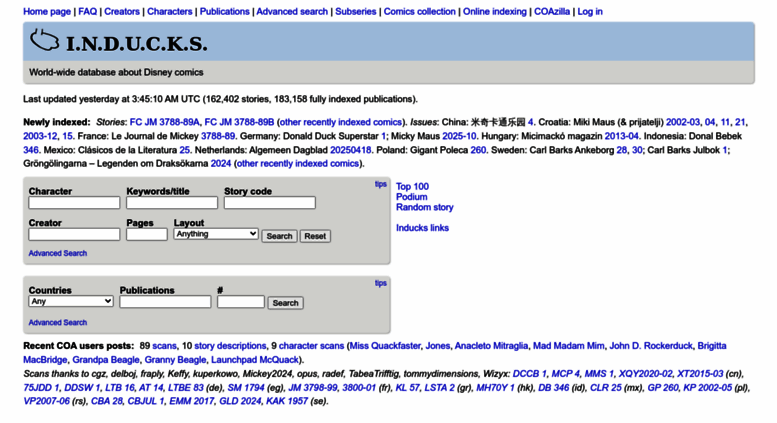
Task: Go to the Creators page
Action: point(122,11)
